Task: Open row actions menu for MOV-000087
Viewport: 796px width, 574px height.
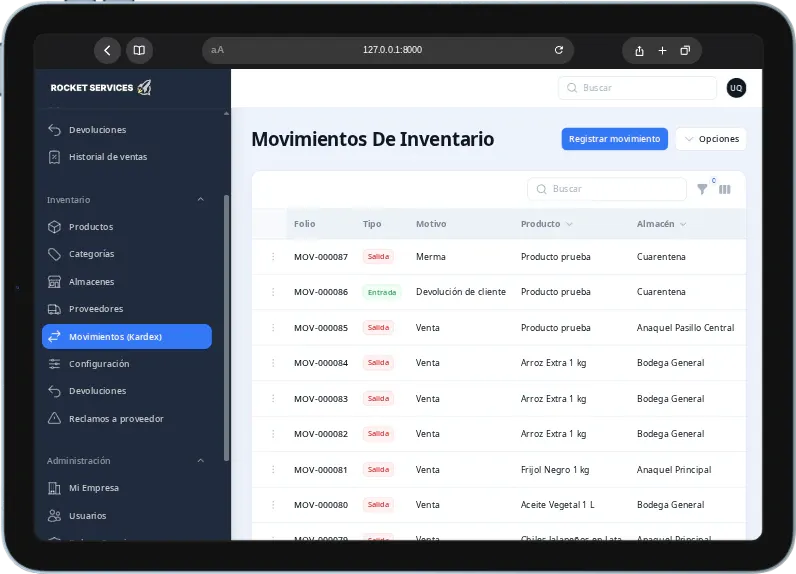Action: [x=273, y=257]
